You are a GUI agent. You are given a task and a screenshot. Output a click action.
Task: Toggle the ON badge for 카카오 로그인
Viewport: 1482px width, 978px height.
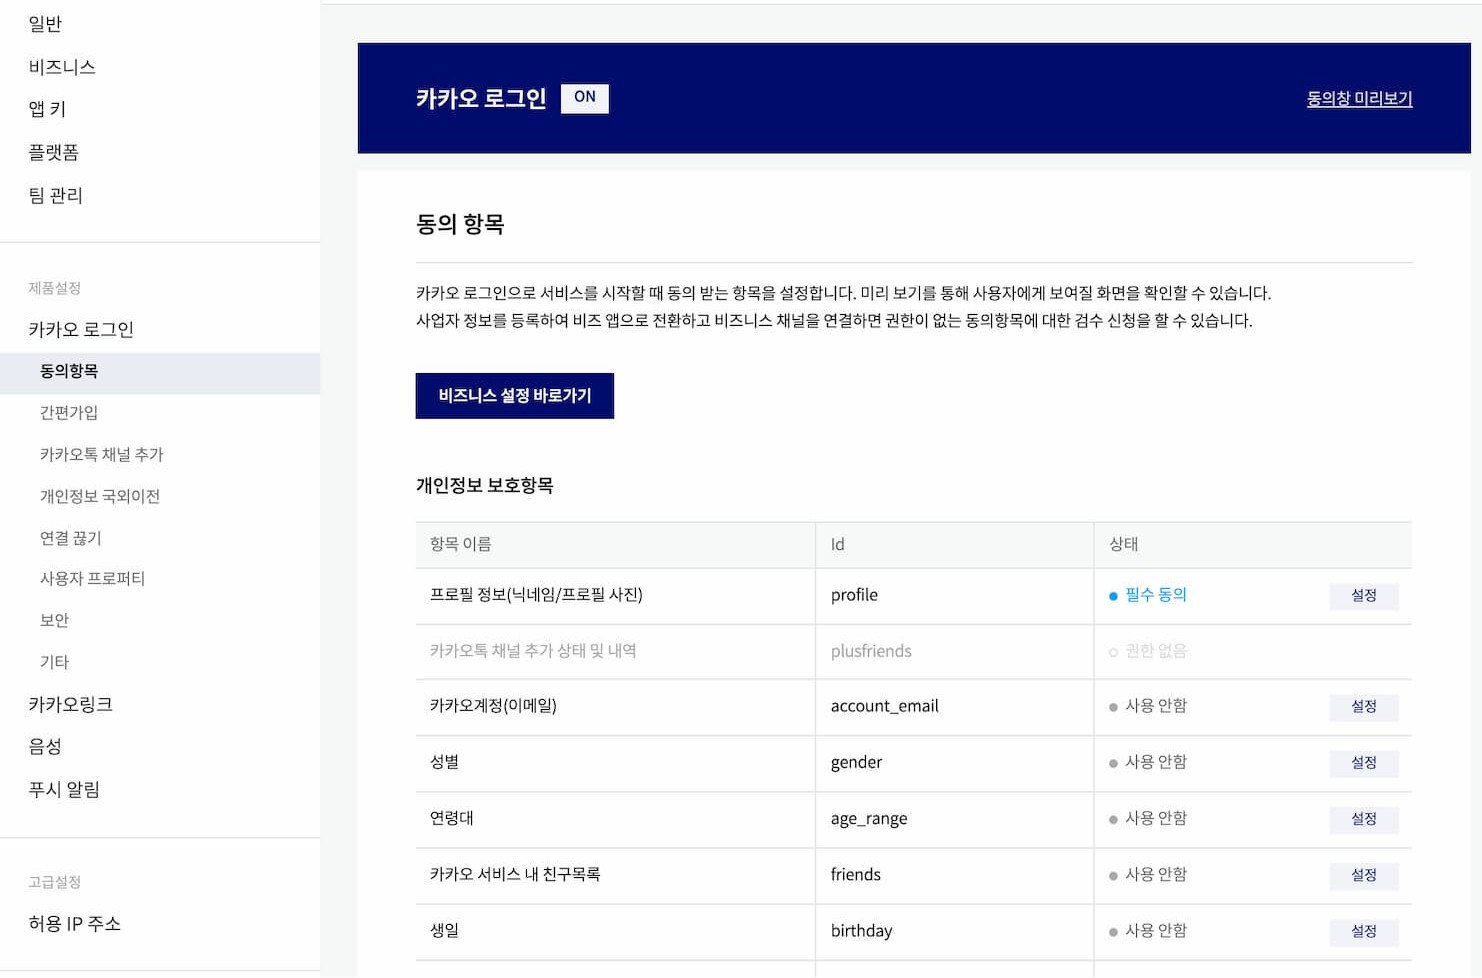[x=585, y=97]
